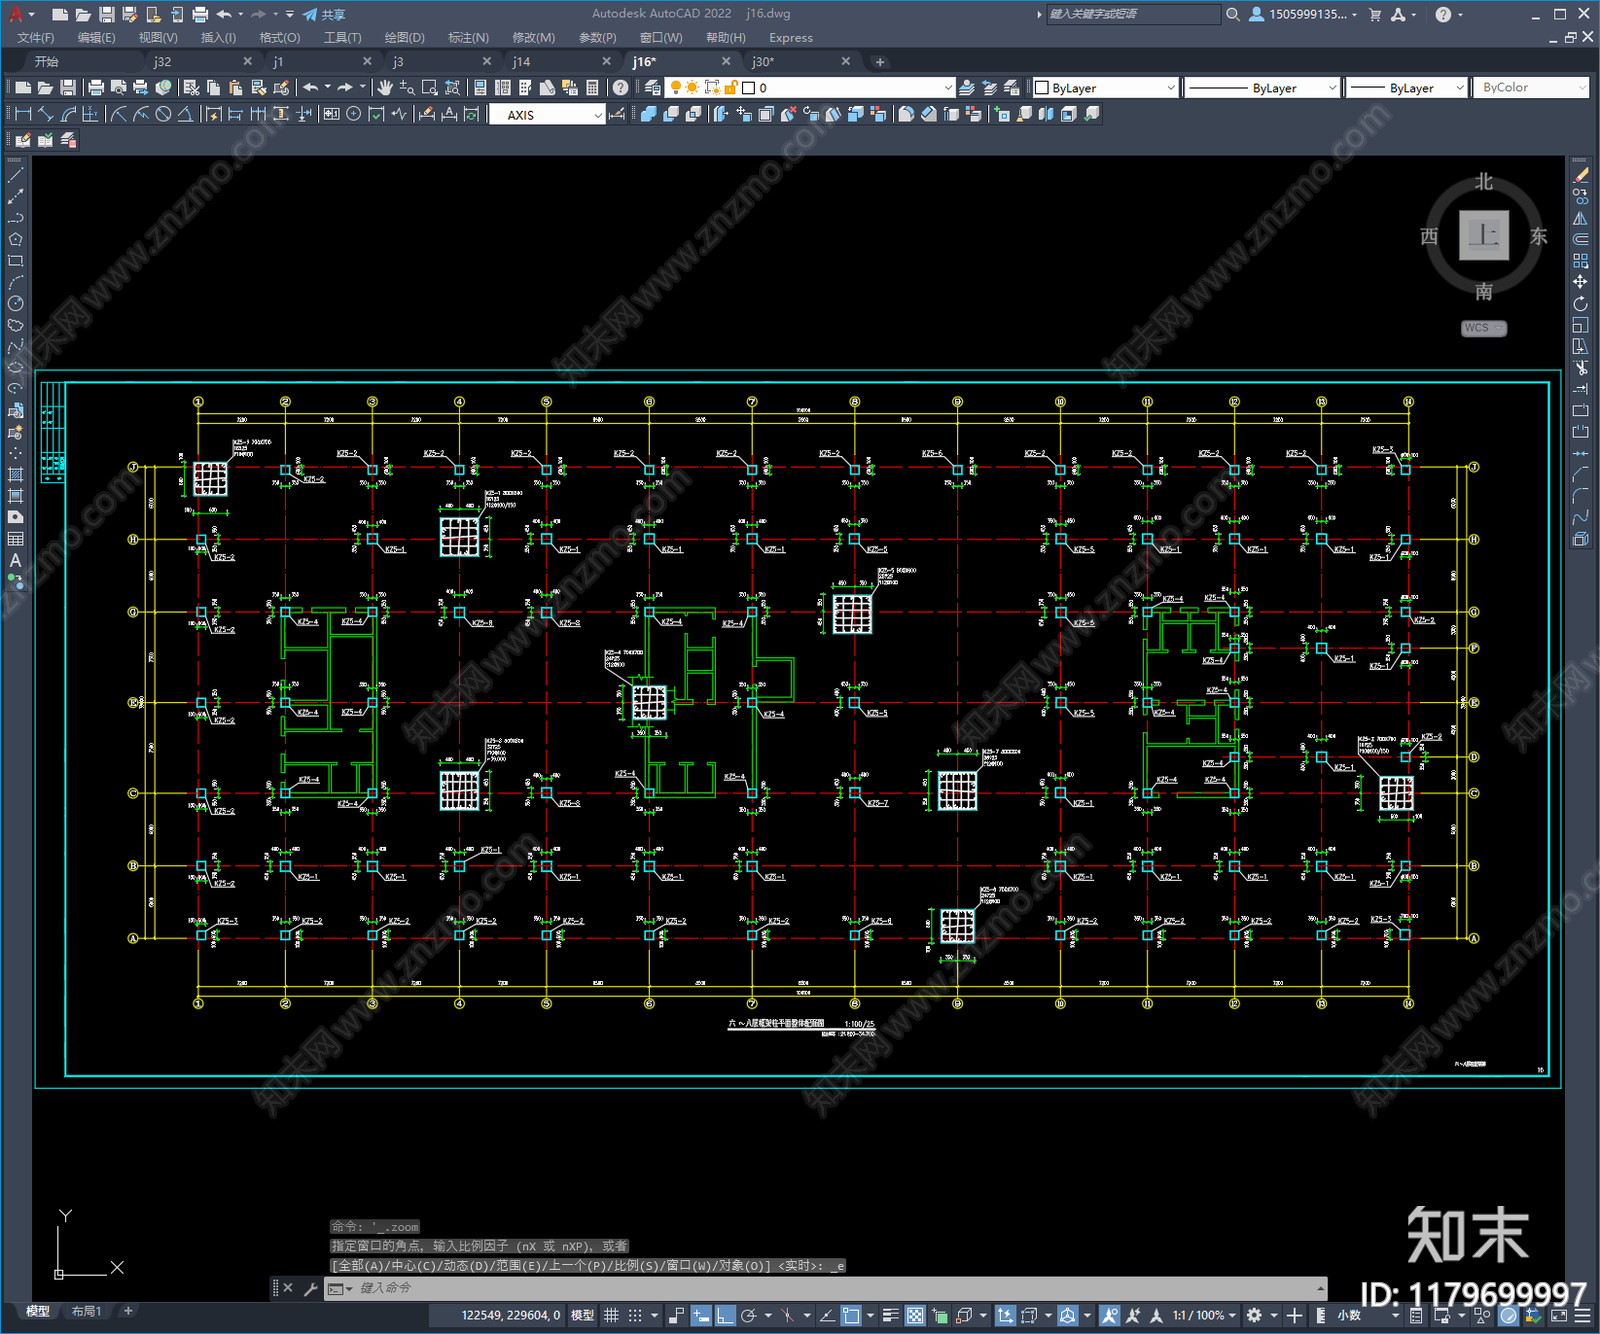Viewport: 1600px width, 1334px height.
Task: Click the WCS coordinate system button
Action: tap(1483, 328)
